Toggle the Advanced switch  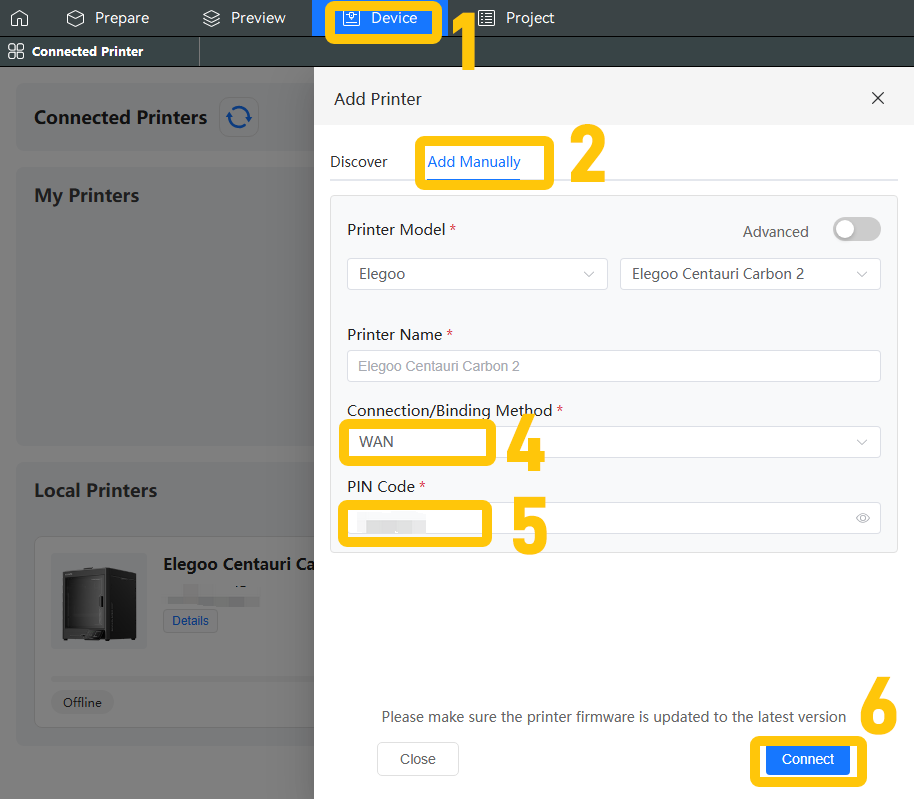coord(856,229)
